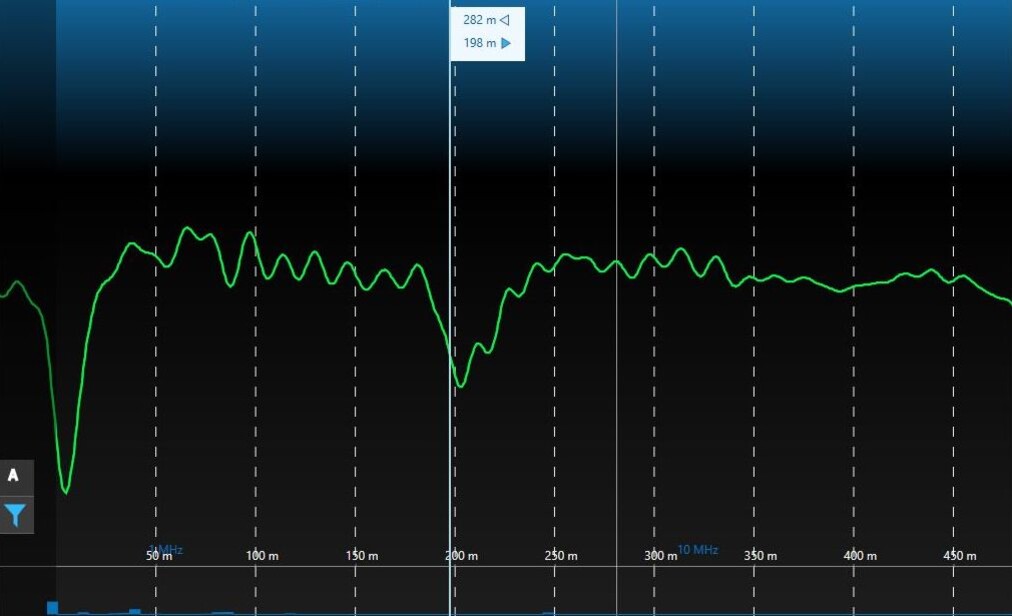Click the hollow left arrow beside 282 m
1012x616 pixels.
(505, 20)
